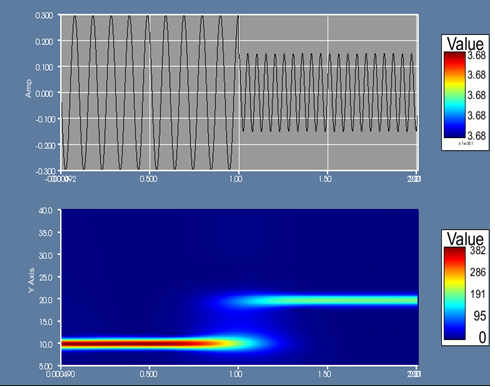Screen dimensions: 495x387
Task: Click the 1.50 time tick under the waveform plot
Action: coord(324,179)
